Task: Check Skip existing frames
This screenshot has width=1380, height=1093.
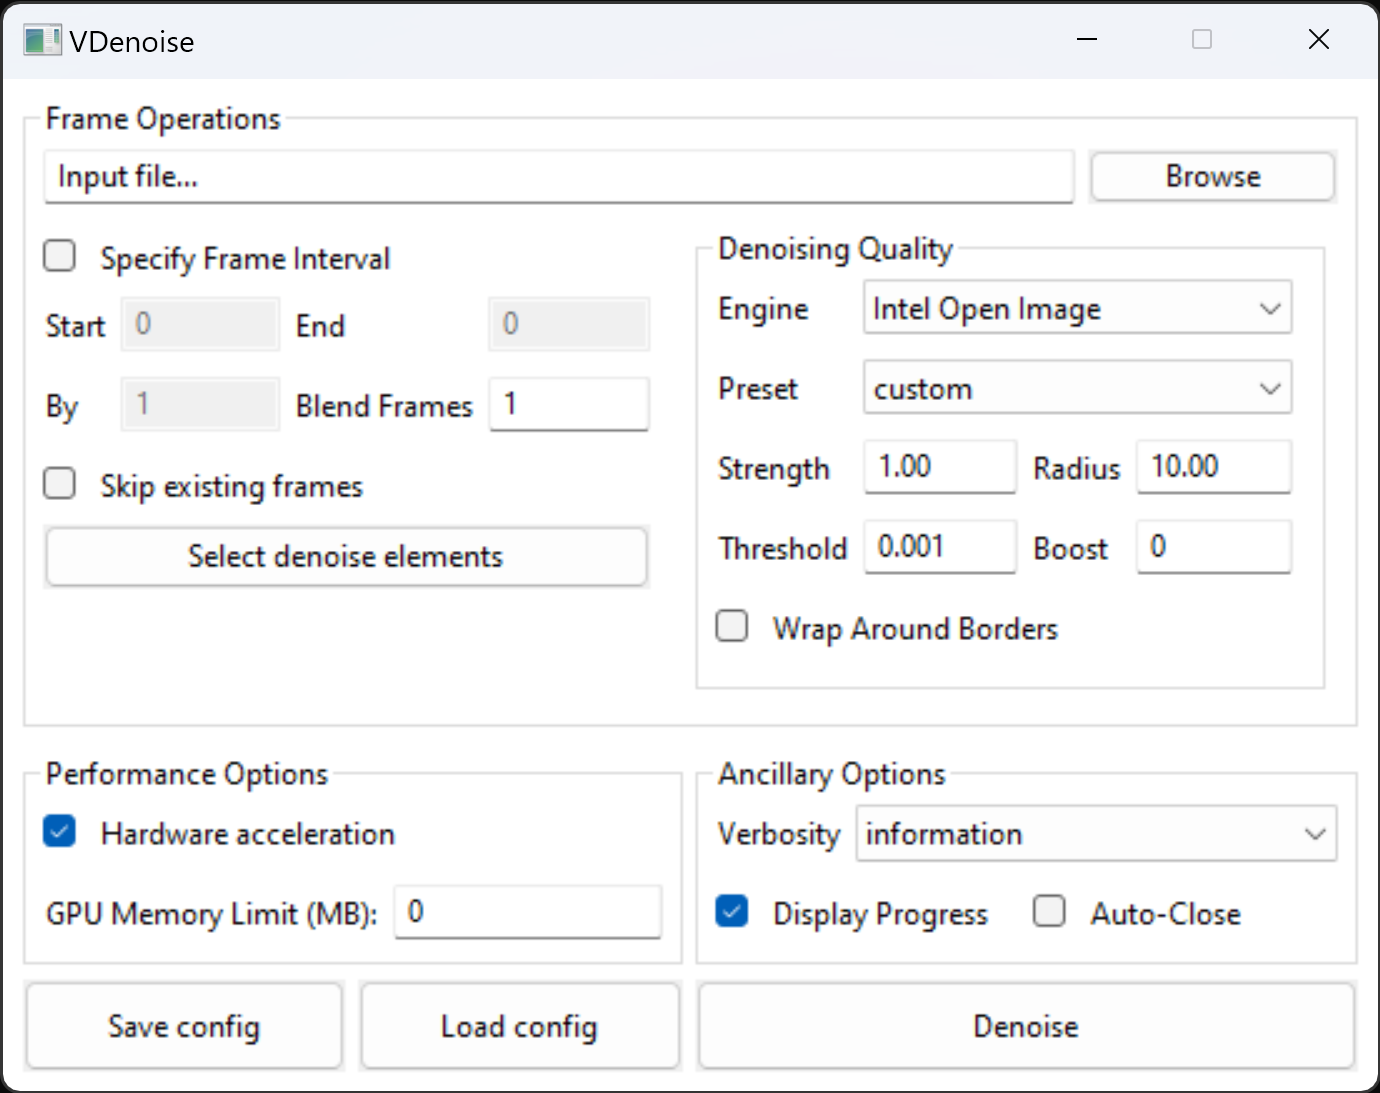Action: click(59, 484)
